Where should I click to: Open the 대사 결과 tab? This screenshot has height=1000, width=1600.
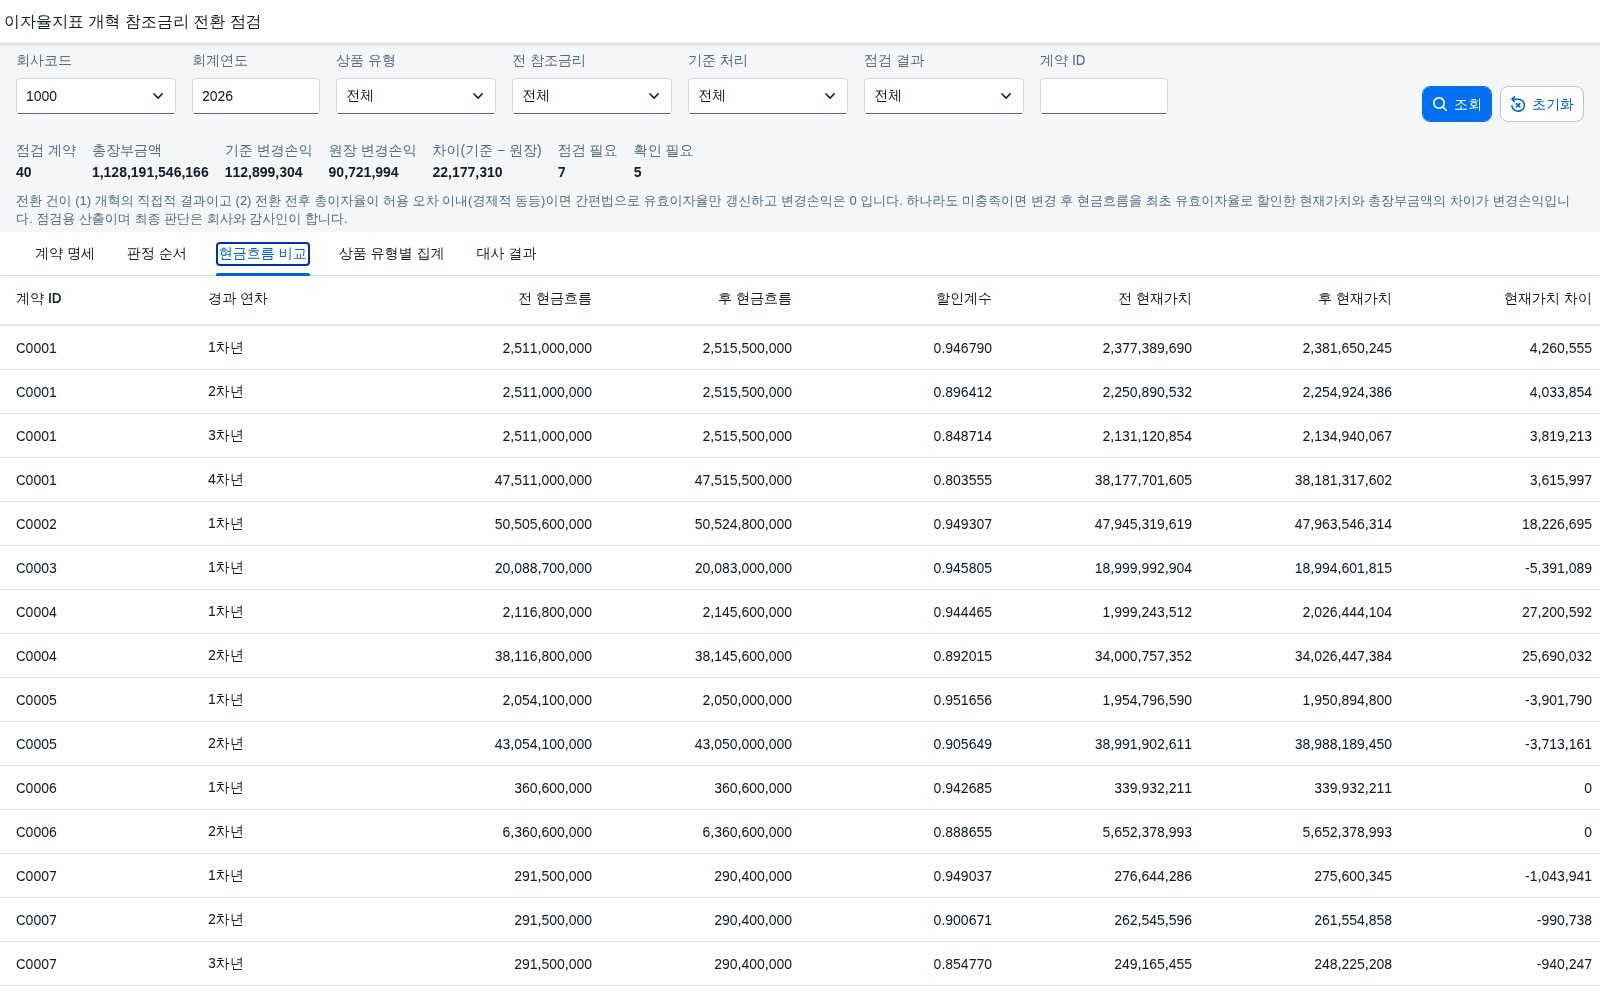[x=506, y=254]
